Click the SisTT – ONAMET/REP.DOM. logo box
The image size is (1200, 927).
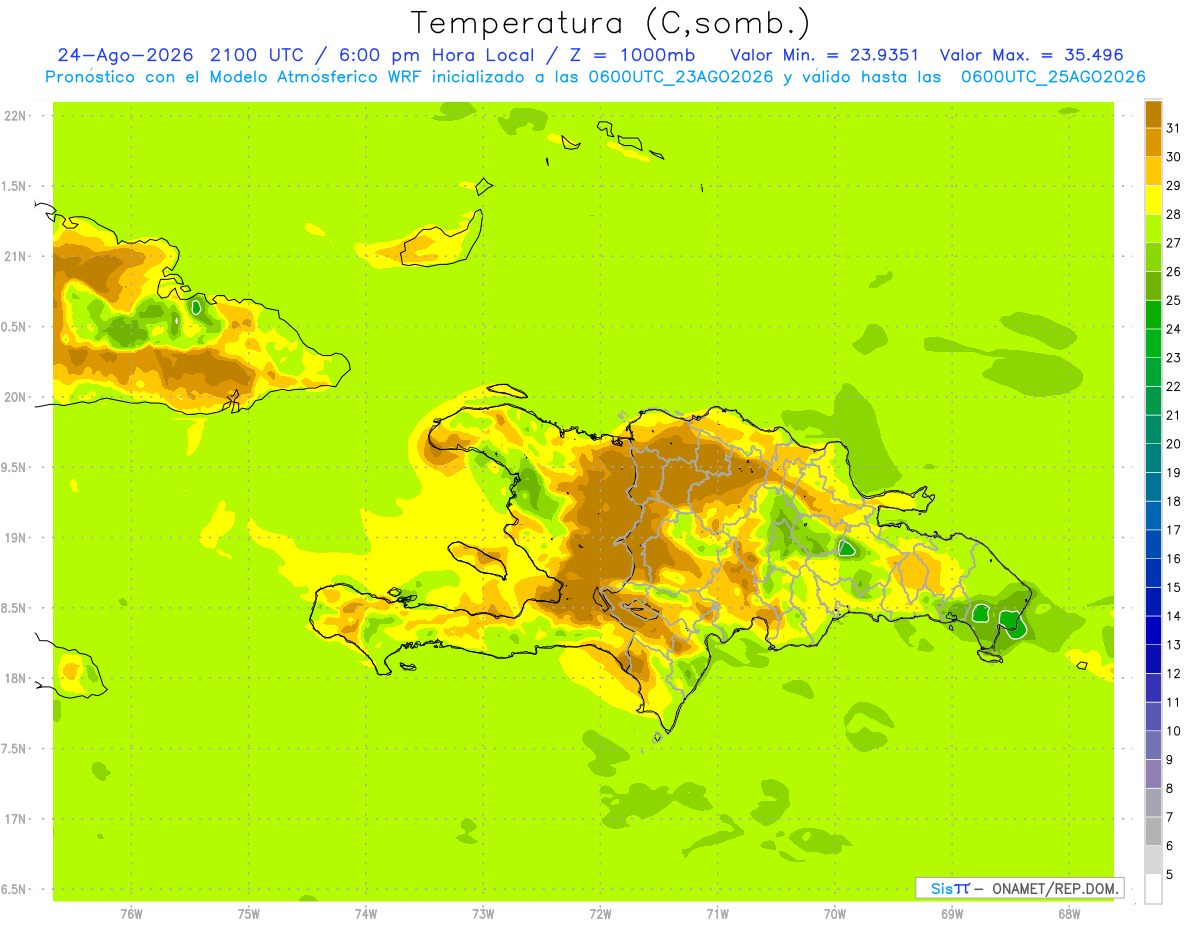pyautogui.click(x=1019, y=888)
